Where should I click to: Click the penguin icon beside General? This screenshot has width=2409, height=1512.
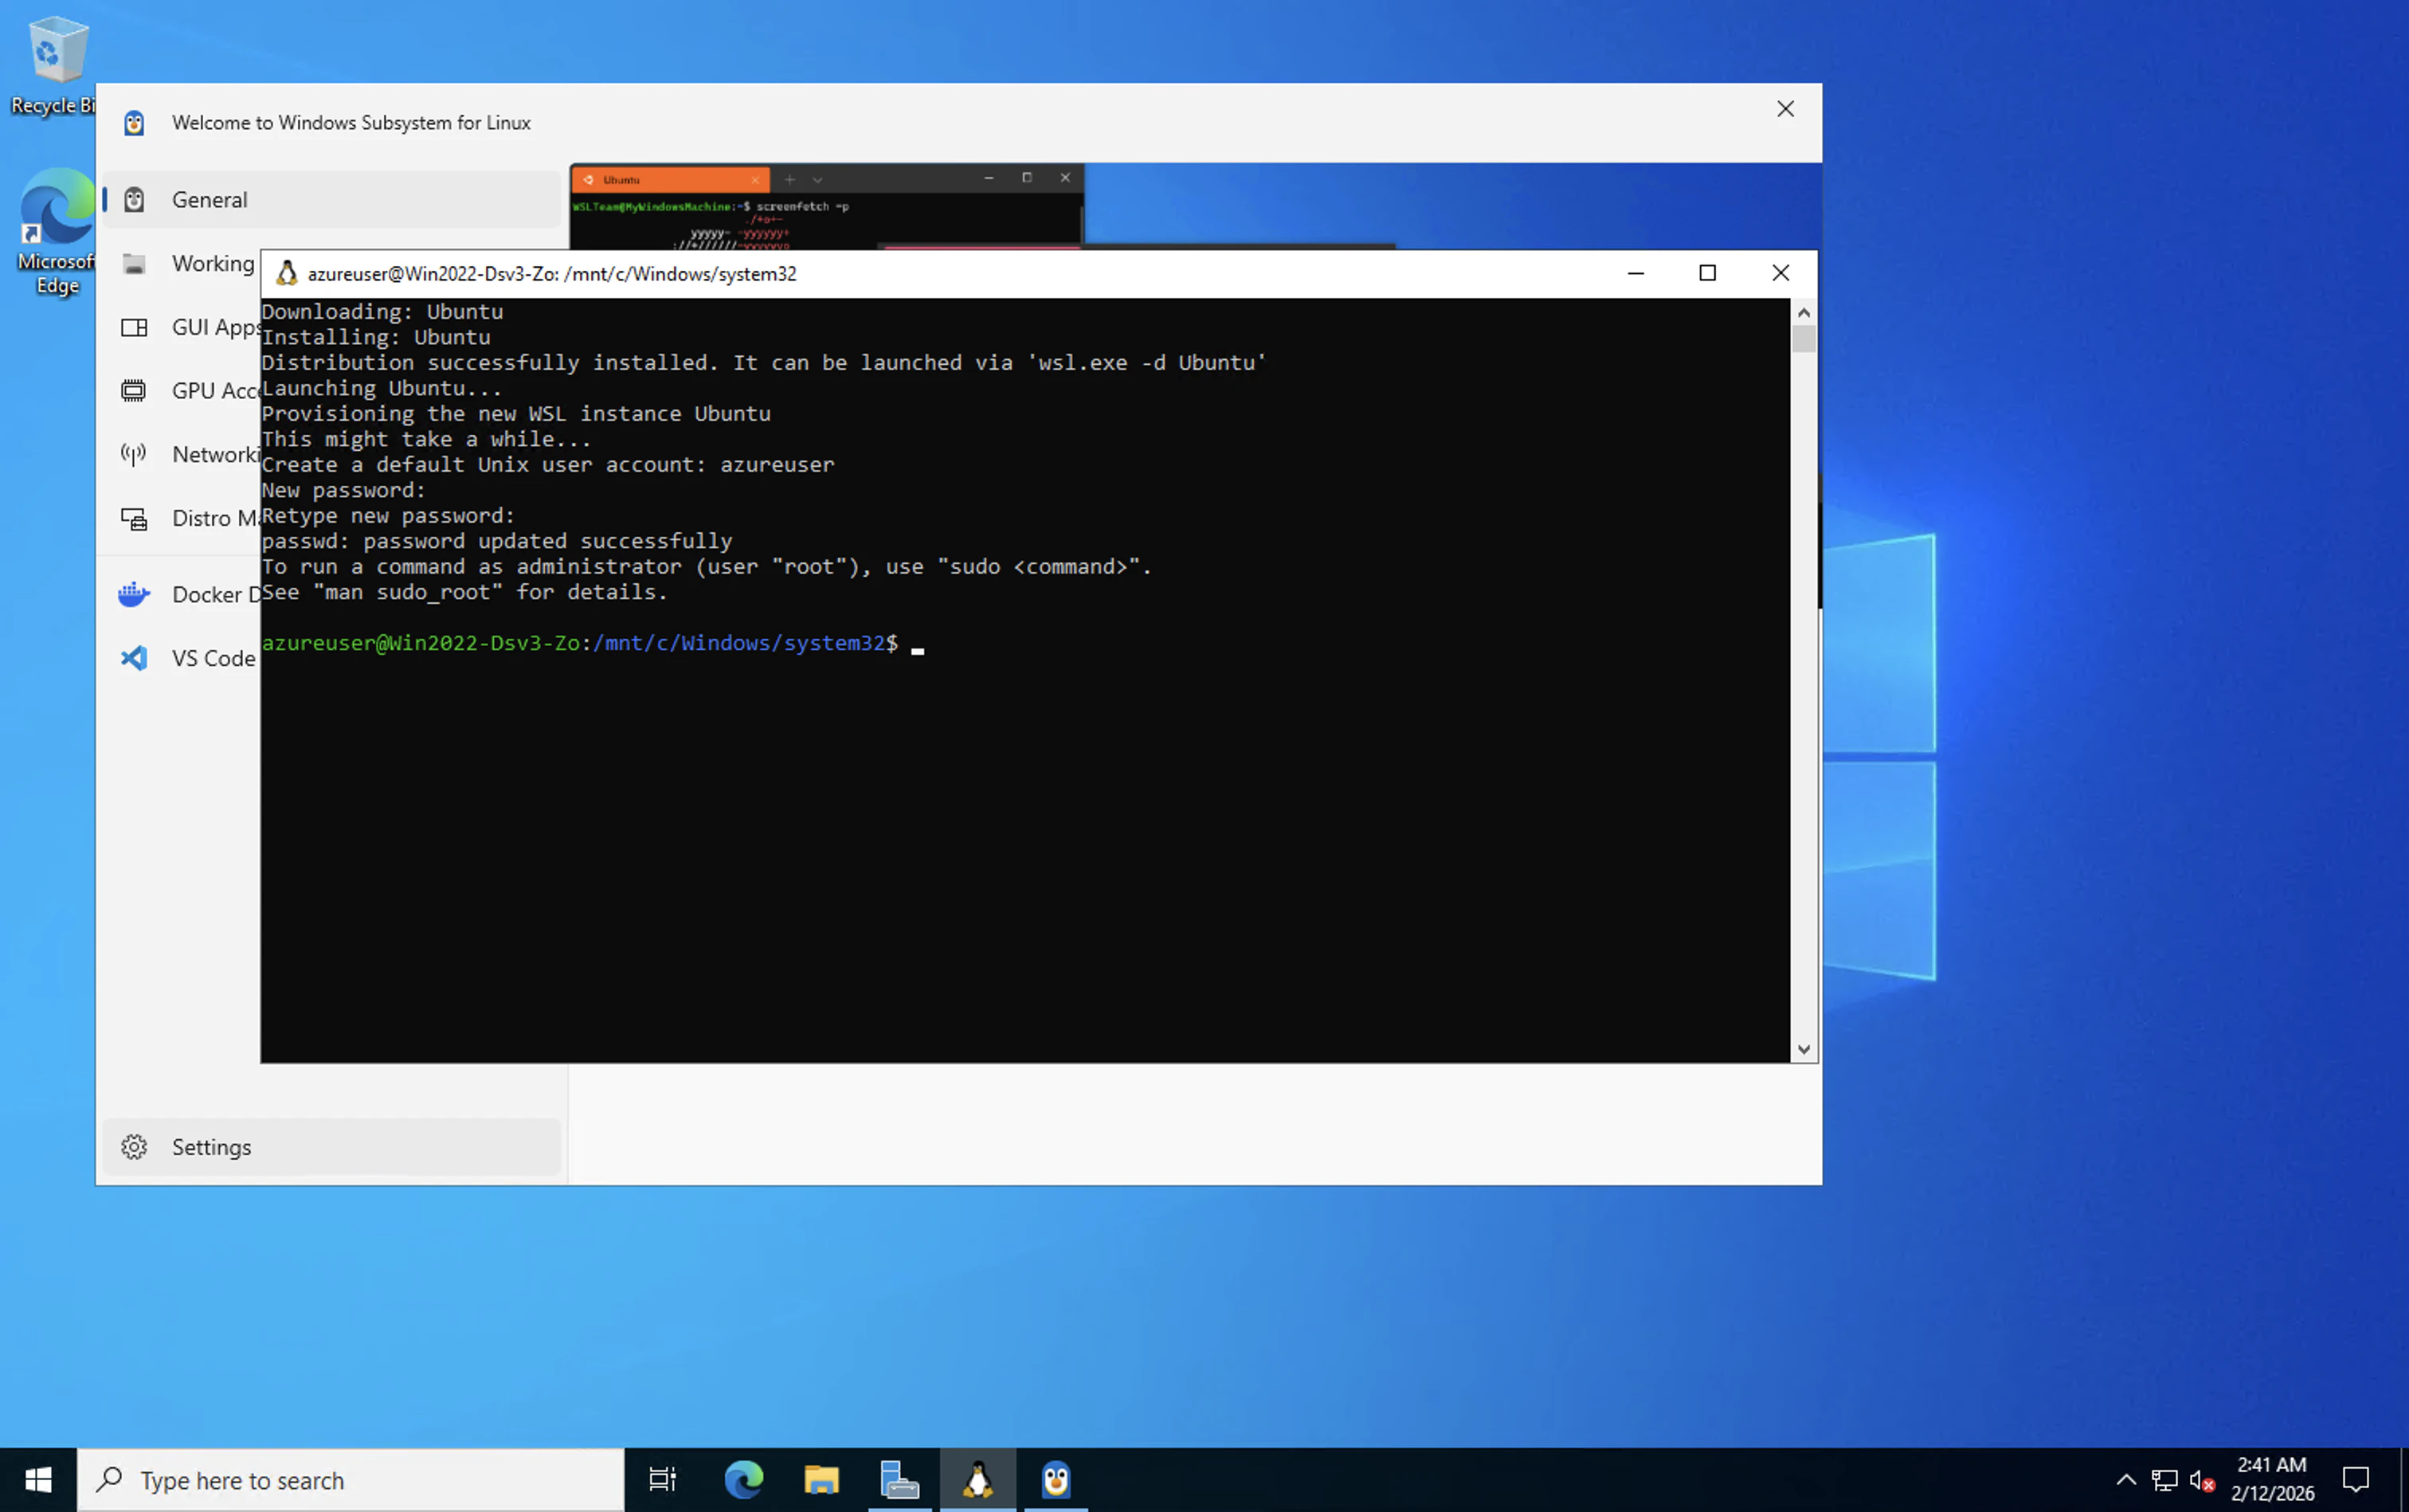(x=134, y=199)
